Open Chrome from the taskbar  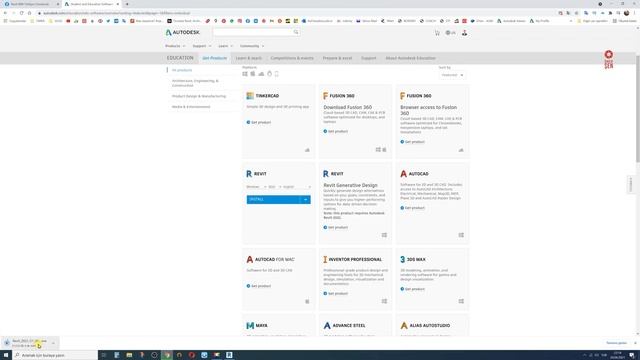167,355
